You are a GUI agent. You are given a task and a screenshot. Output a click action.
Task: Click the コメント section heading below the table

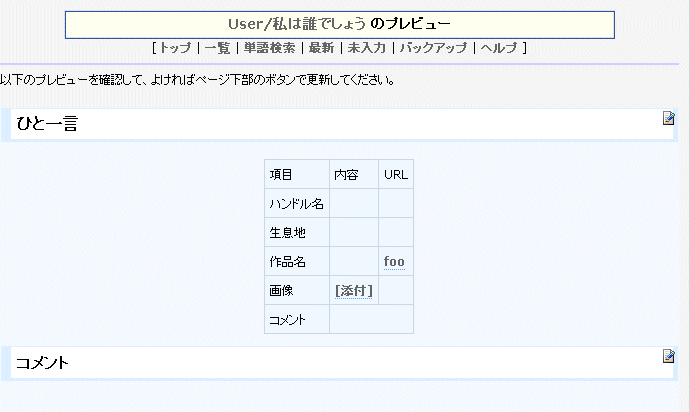(42, 363)
